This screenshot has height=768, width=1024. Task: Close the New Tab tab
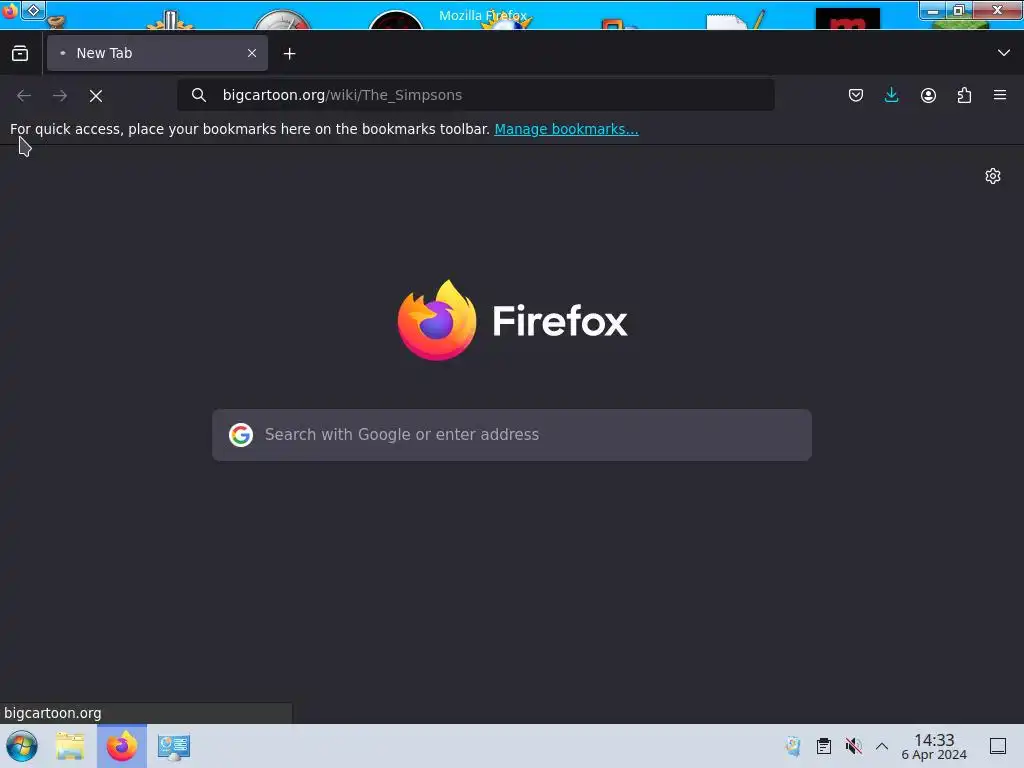point(252,53)
